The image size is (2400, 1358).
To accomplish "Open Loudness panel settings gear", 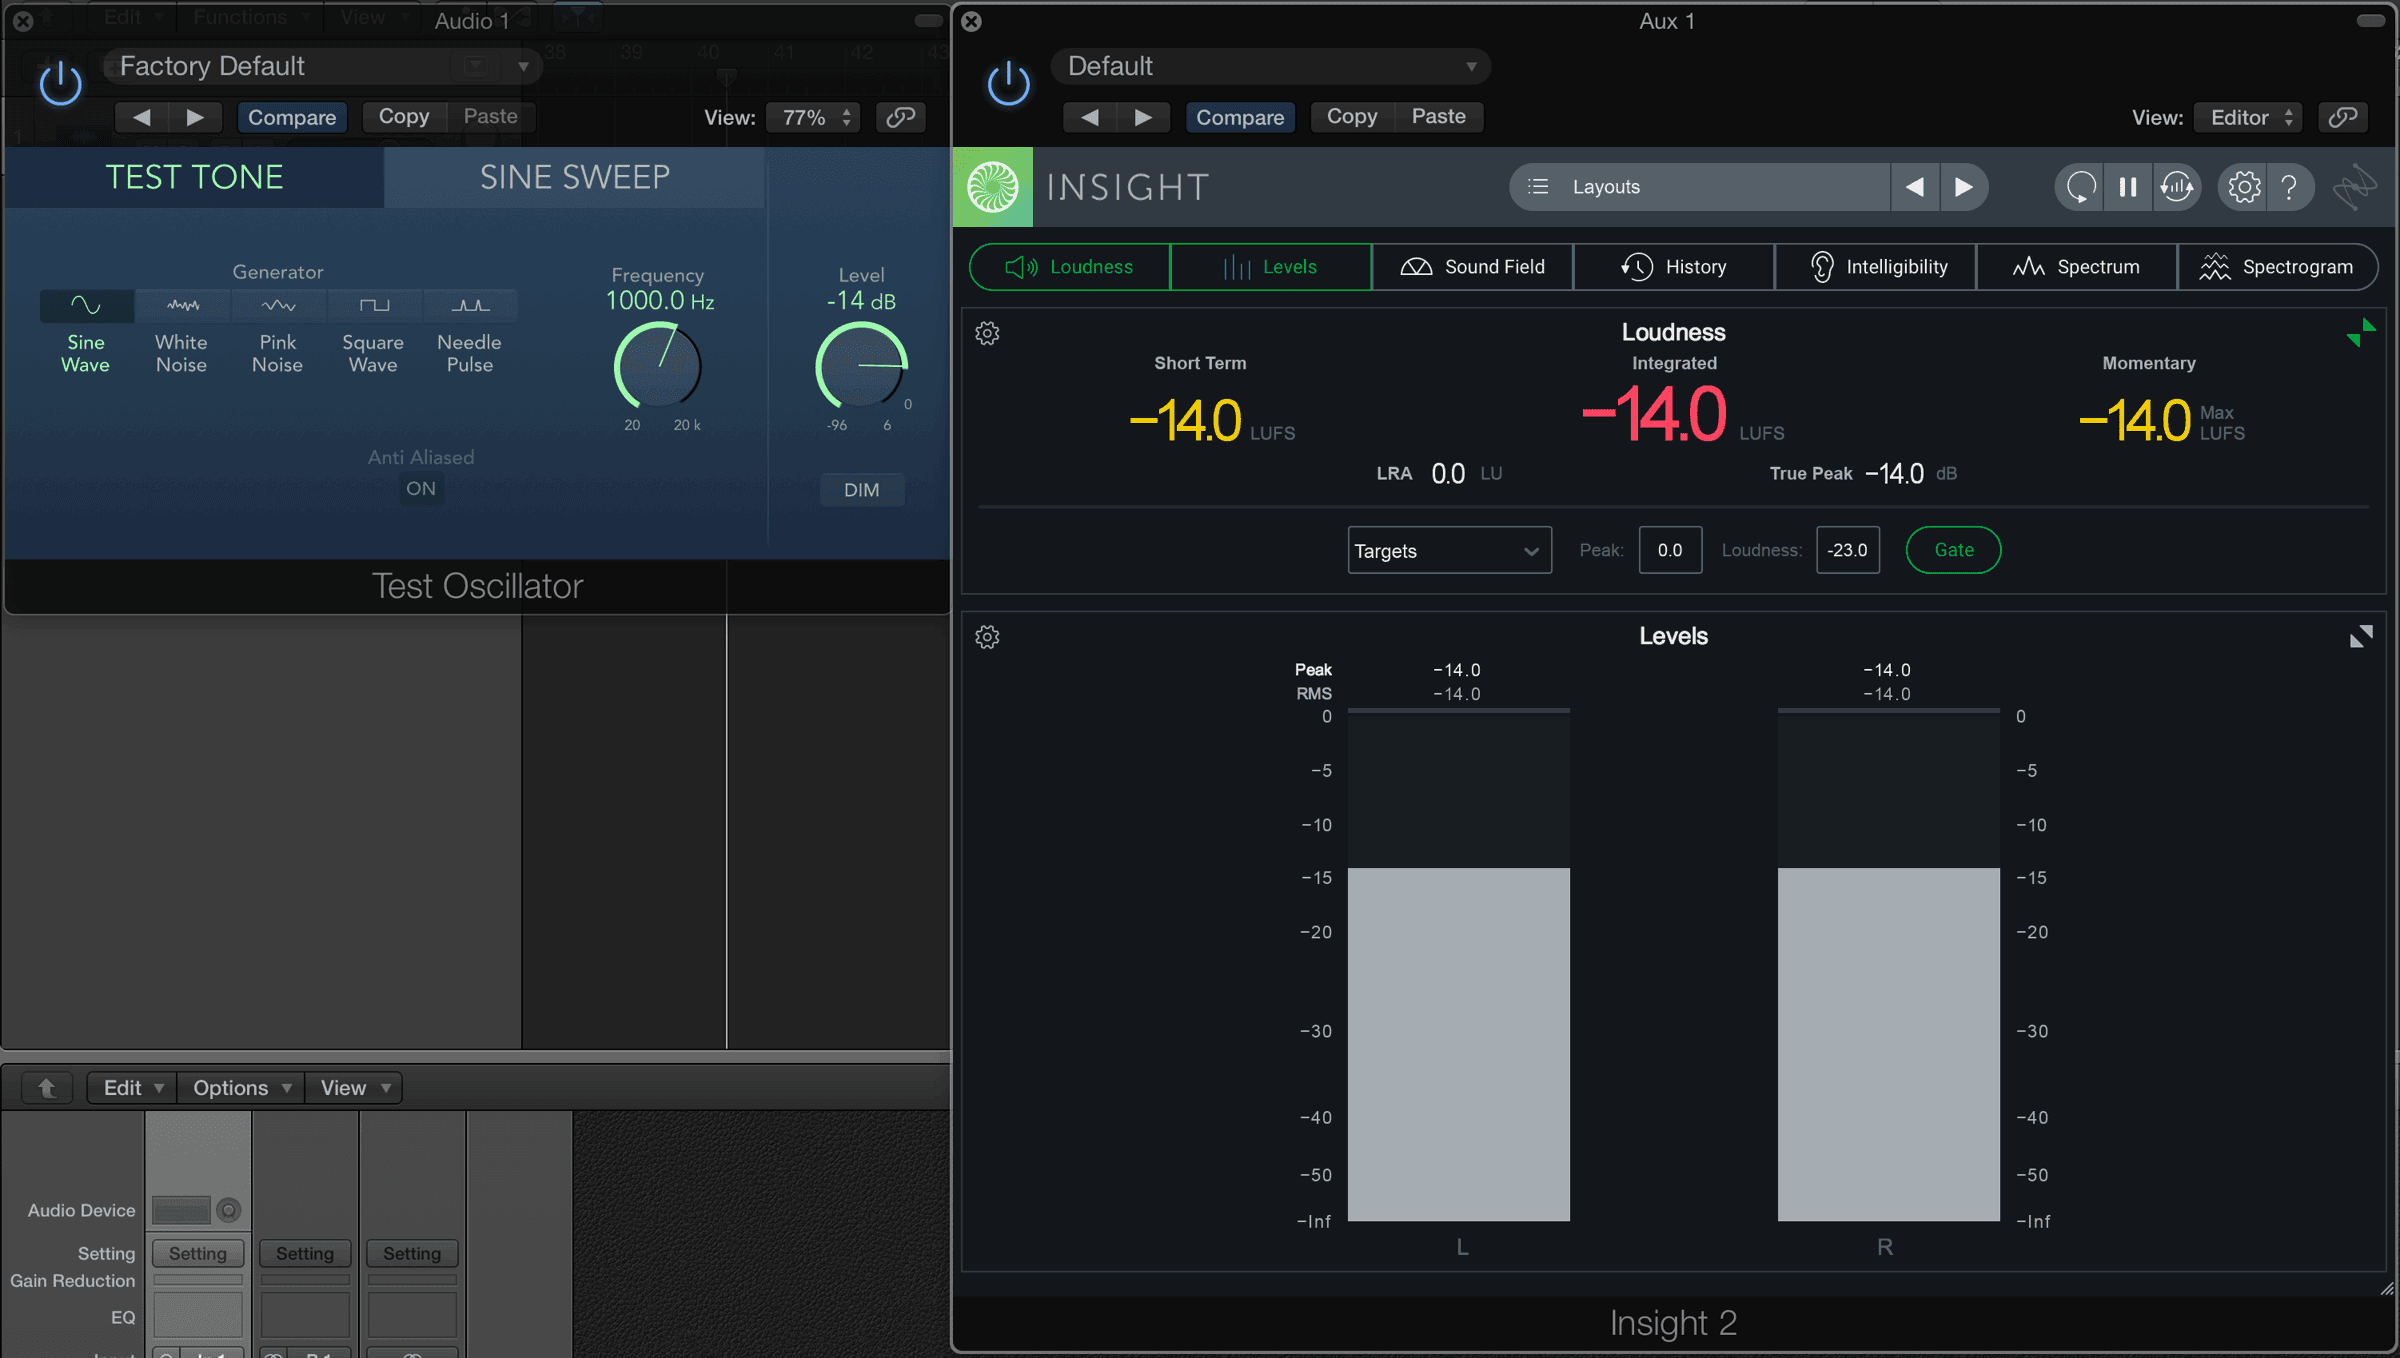I will tap(987, 333).
